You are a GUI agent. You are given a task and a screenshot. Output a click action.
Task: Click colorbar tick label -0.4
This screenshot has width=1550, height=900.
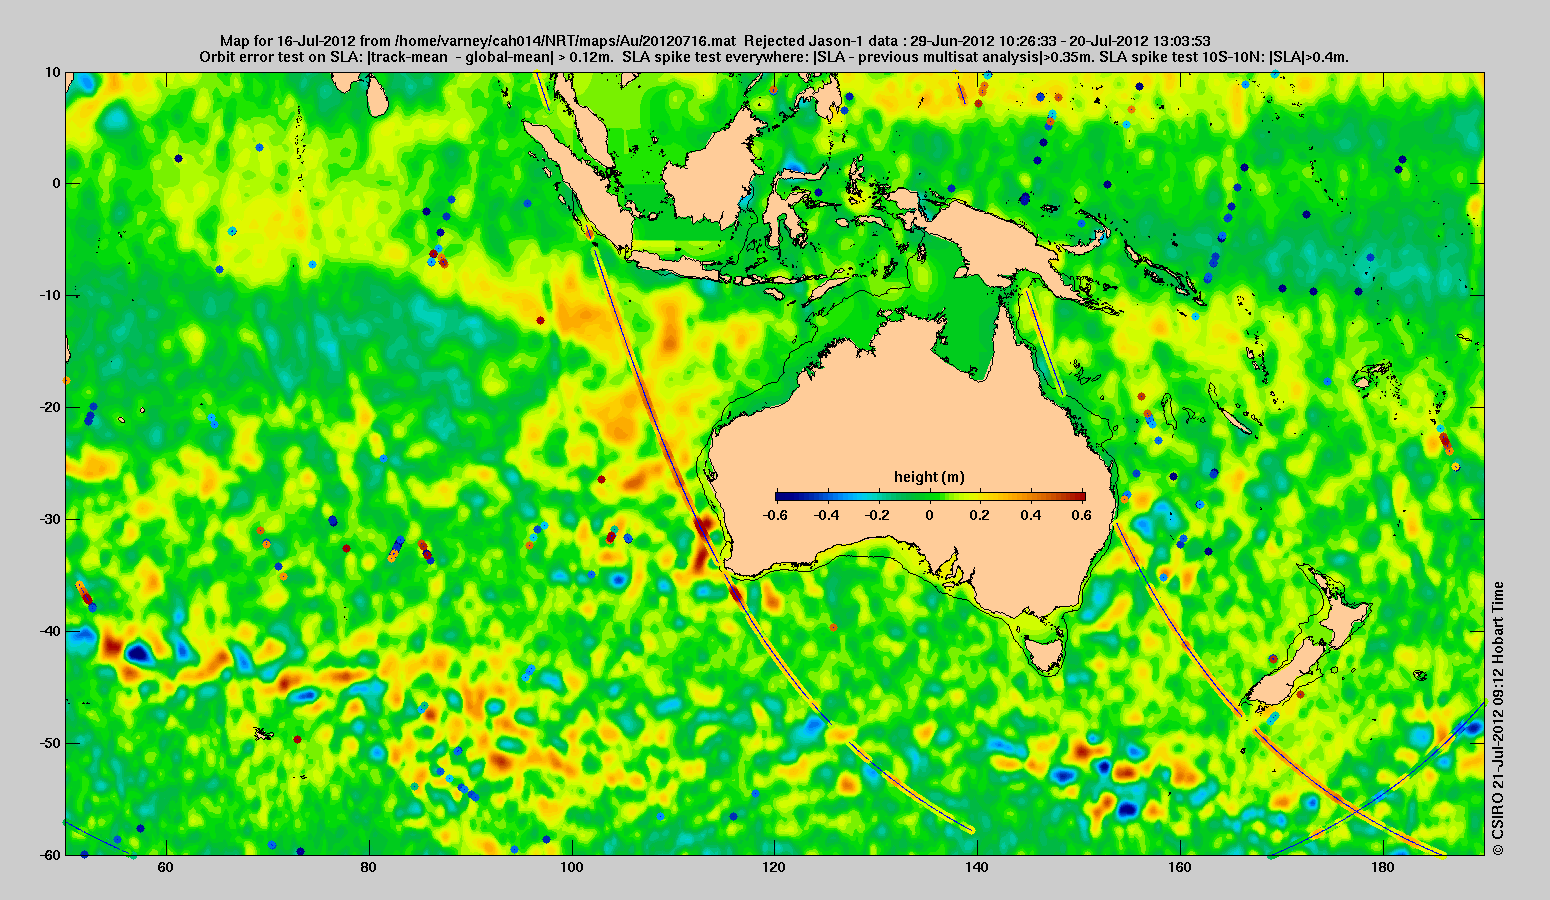pos(826,515)
